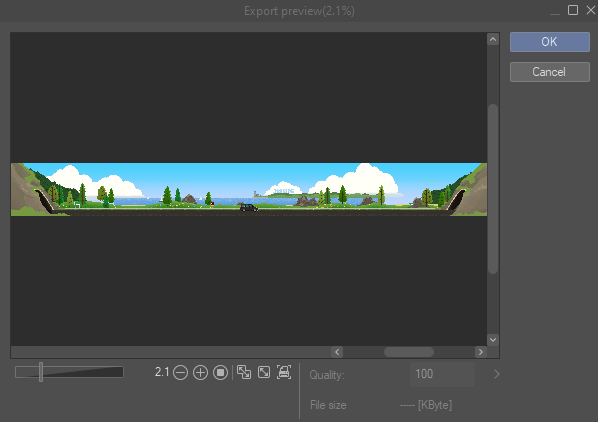The width and height of the screenshot is (598, 422).
Task: Cancel the export preview
Action: tap(550, 72)
